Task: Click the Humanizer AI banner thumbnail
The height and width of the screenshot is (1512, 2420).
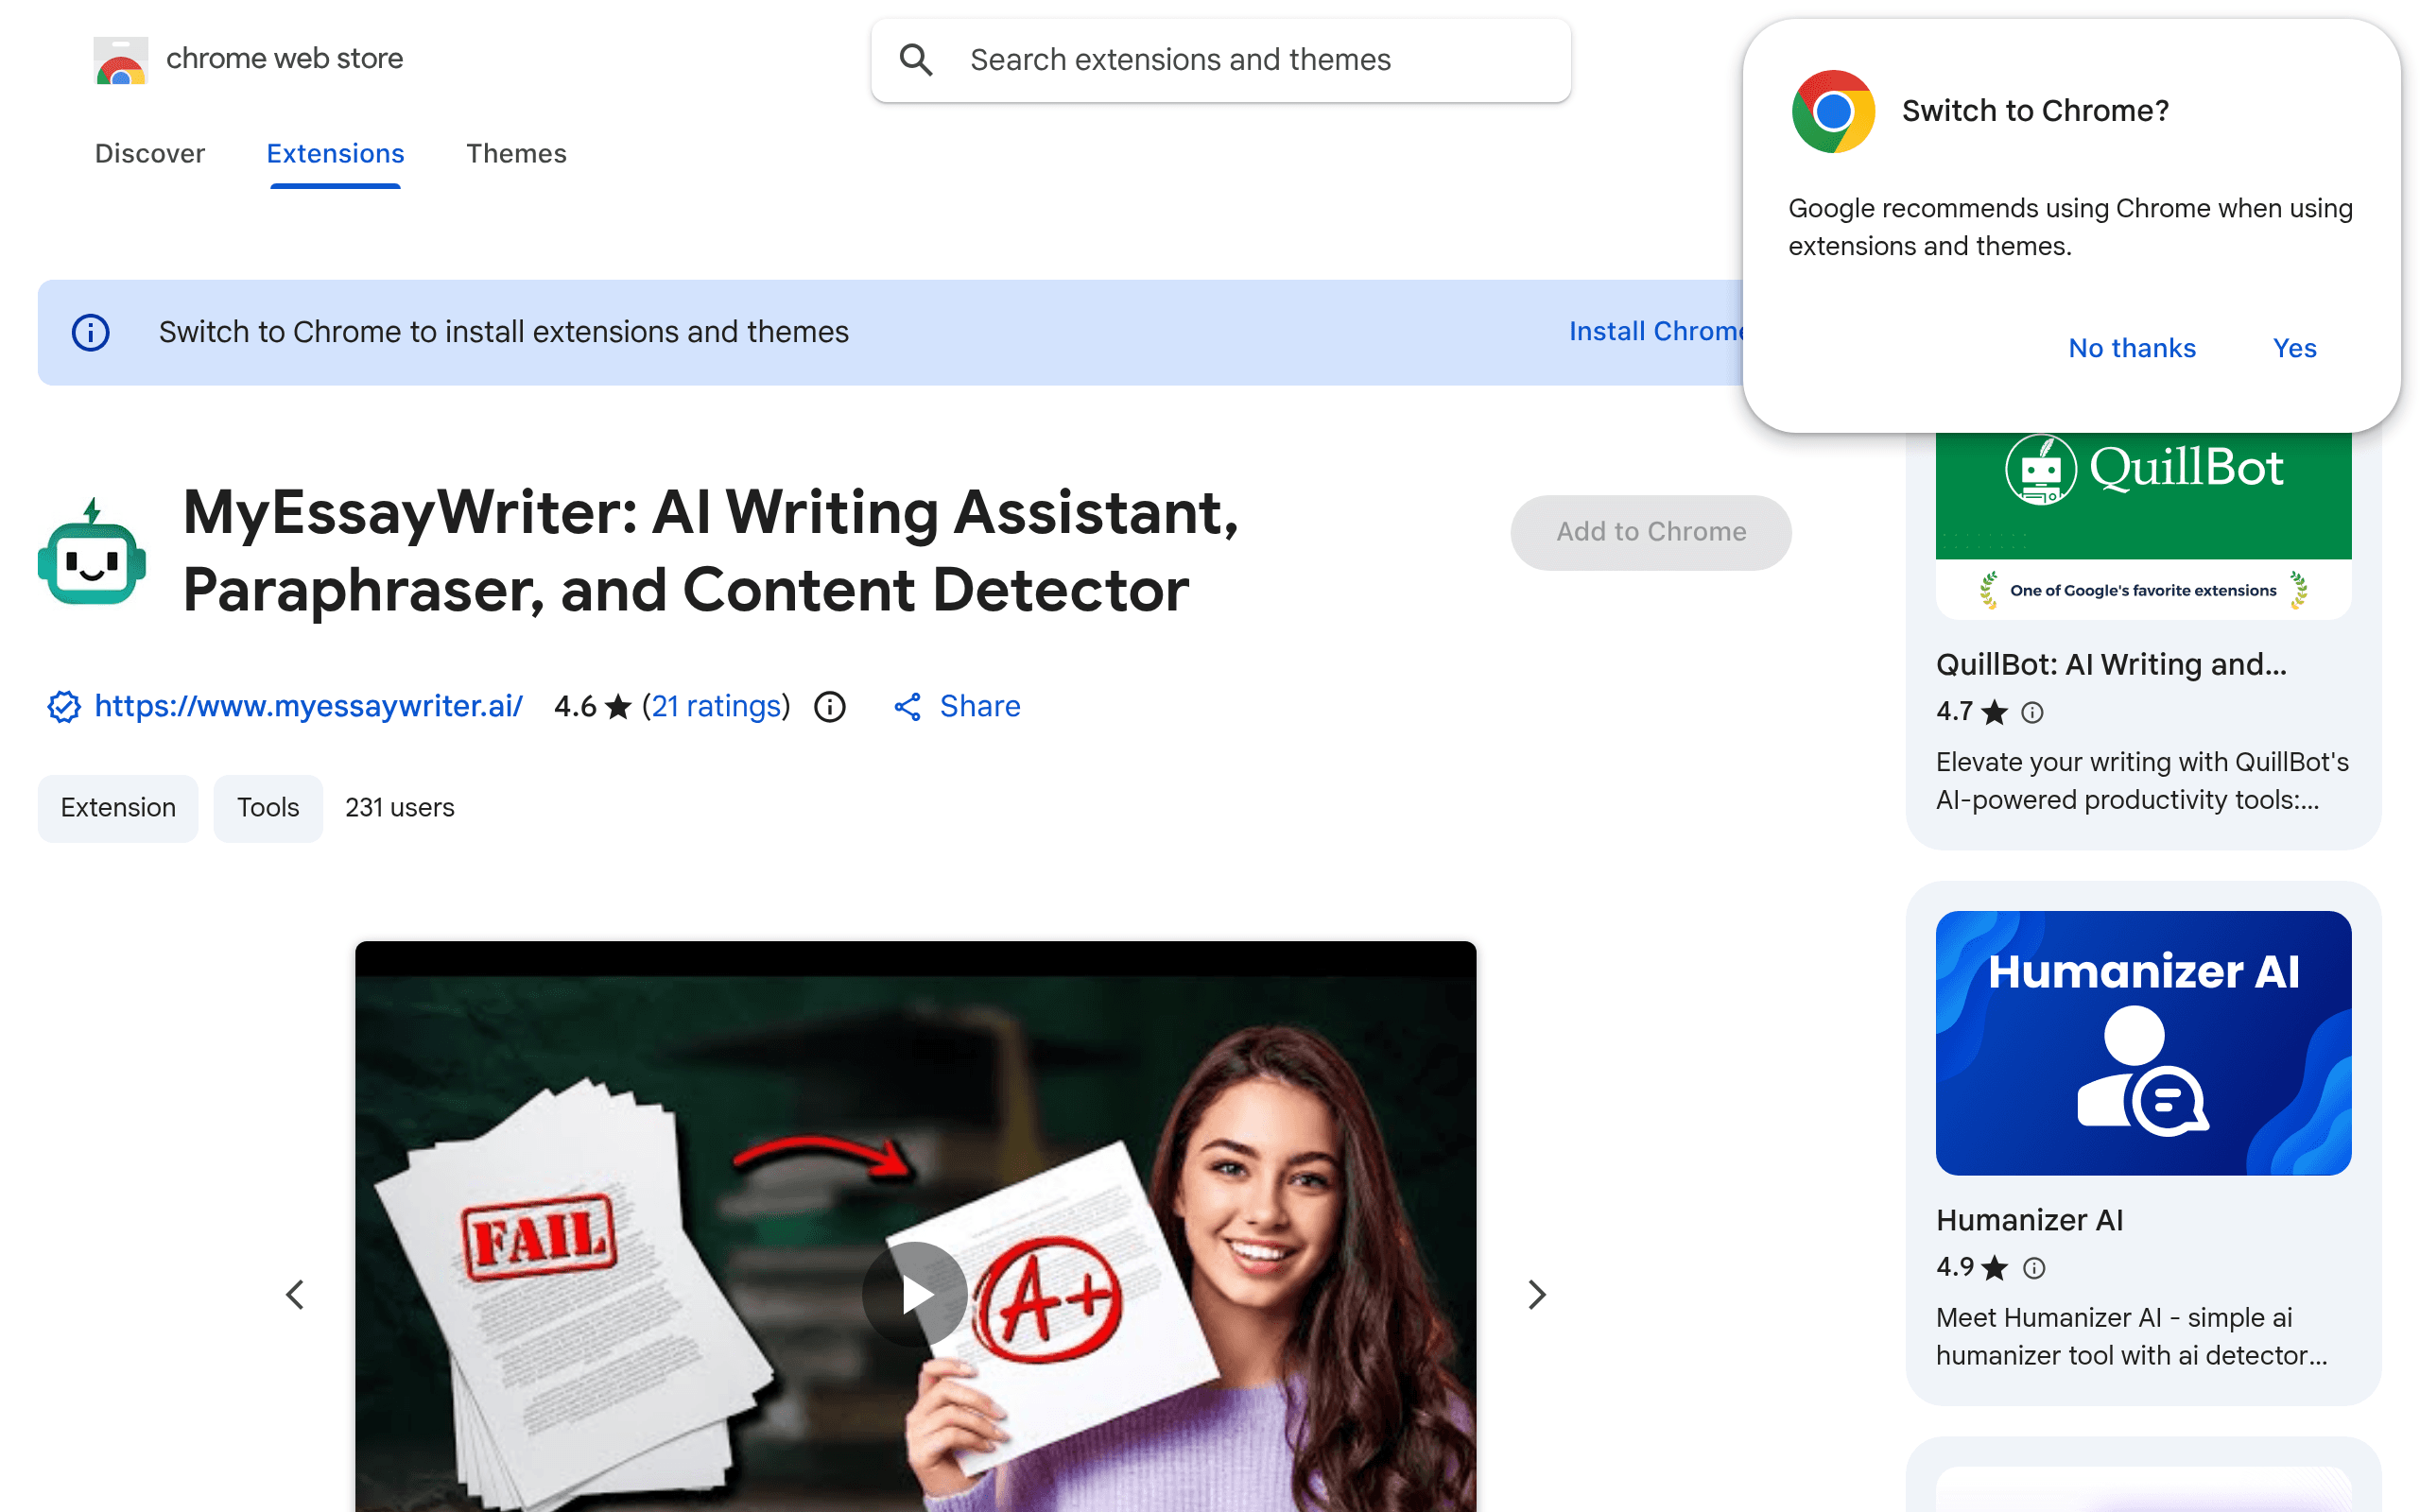Action: coord(2143,1043)
